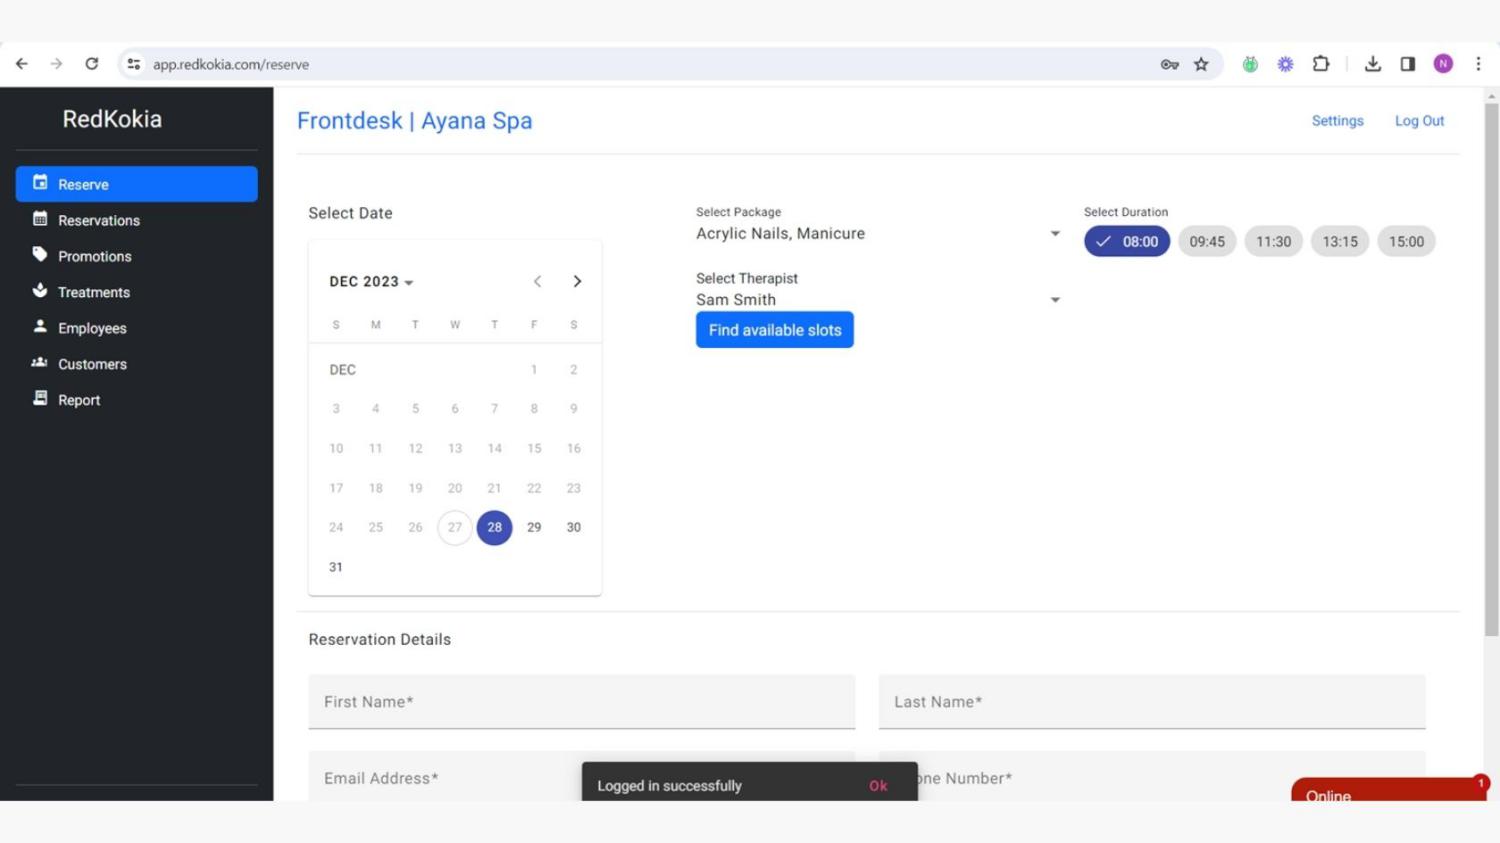
Task: Open browser extensions puzzle icon
Action: coord(1321,64)
